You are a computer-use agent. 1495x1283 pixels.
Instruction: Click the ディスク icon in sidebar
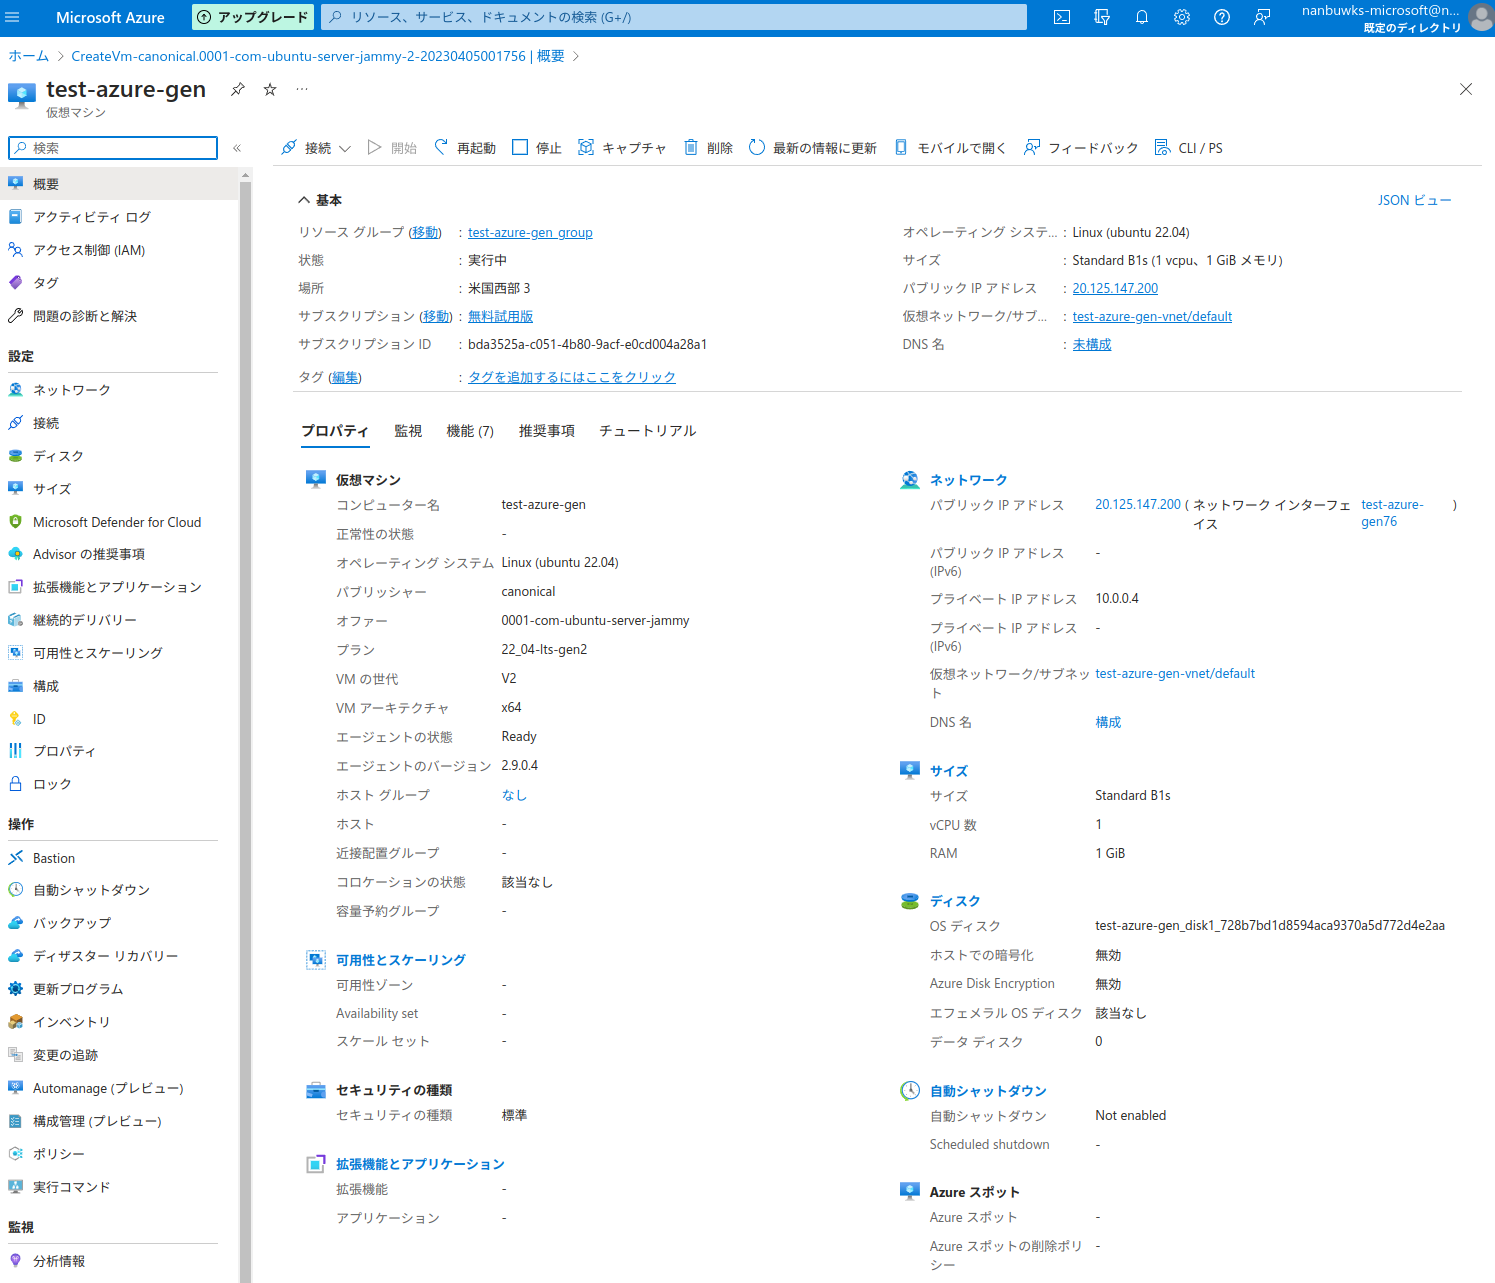coord(16,456)
